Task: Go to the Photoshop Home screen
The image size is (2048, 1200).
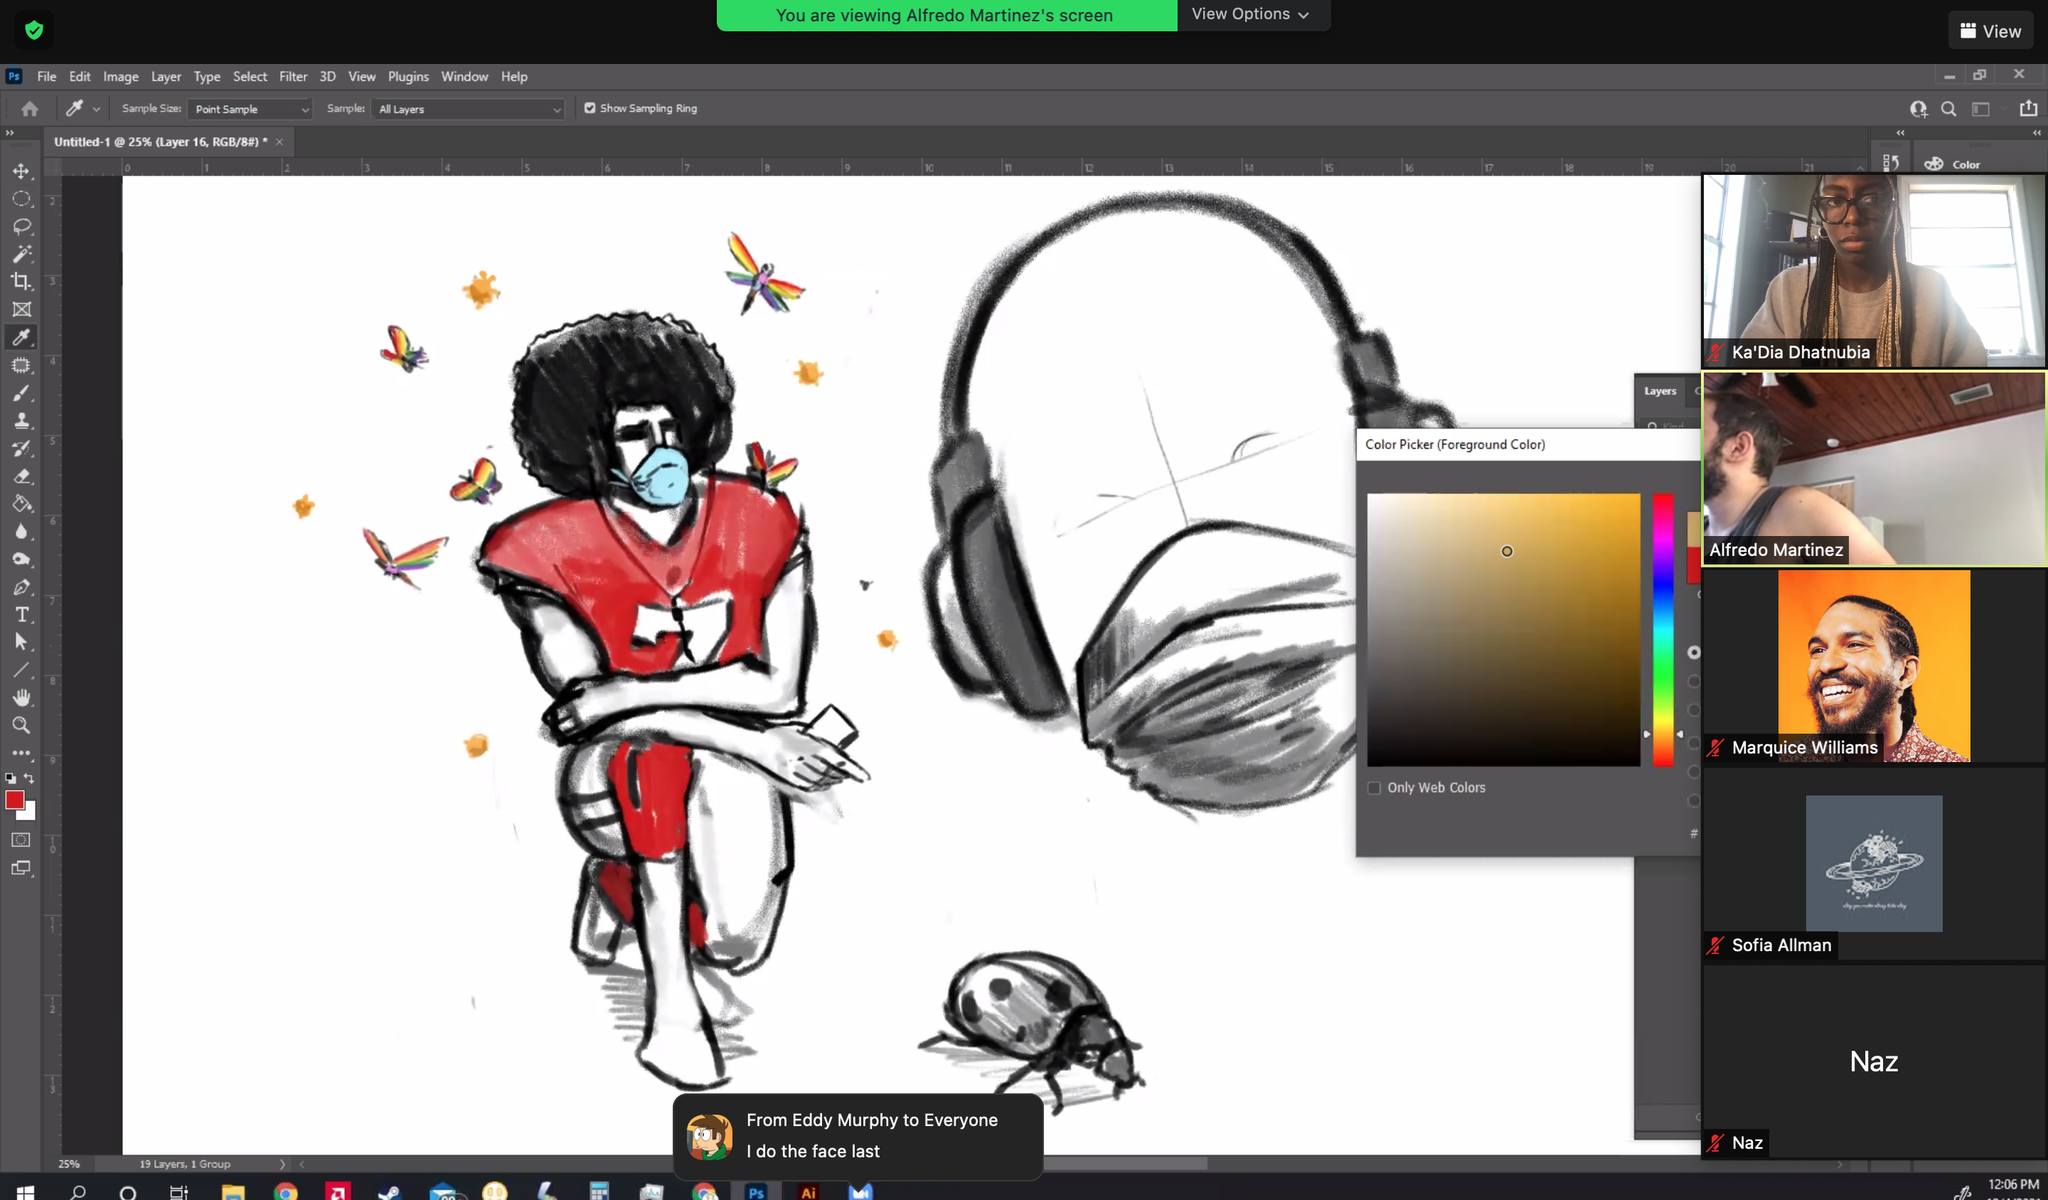Action: (29, 109)
